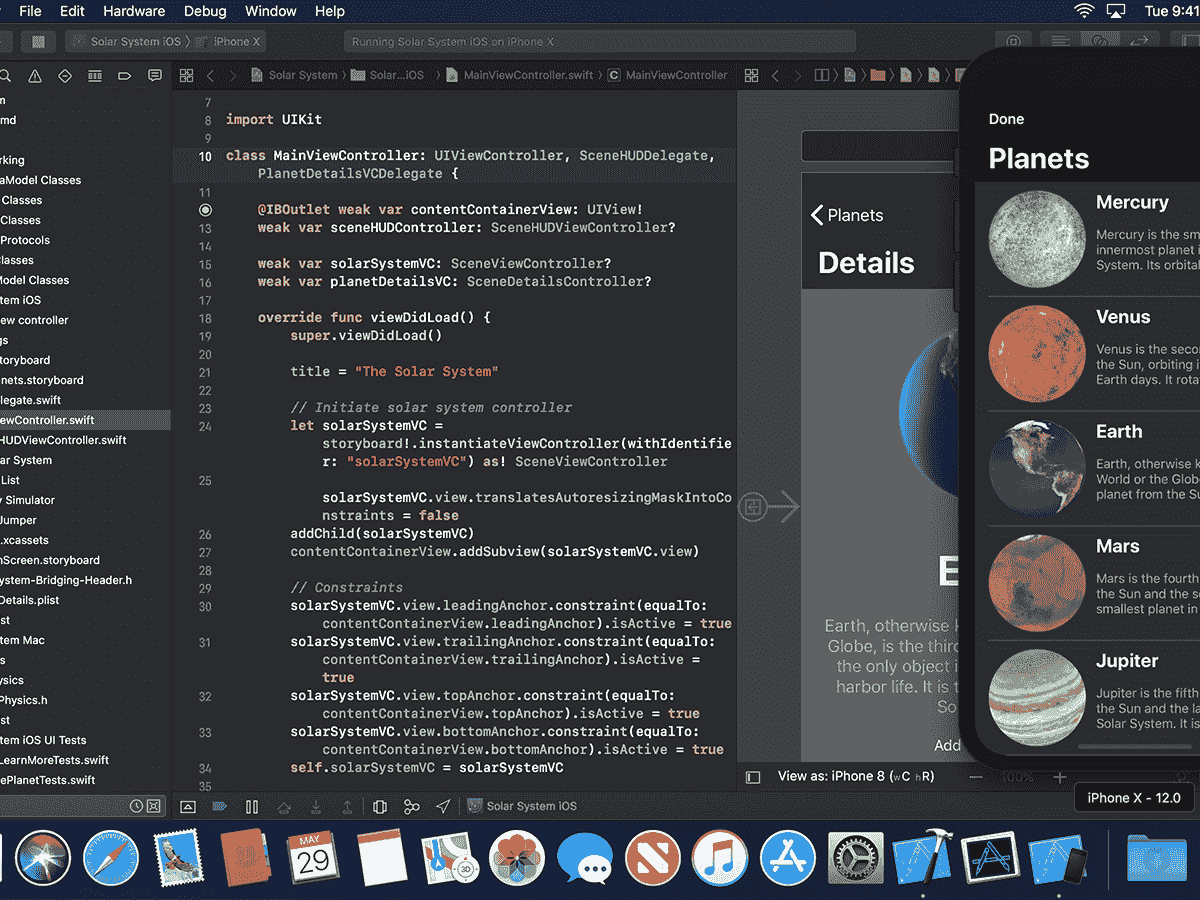The image size is (1200, 900).
Task: Tap Done in the iPhone simulator
Action: click(x=1006, y=119)
